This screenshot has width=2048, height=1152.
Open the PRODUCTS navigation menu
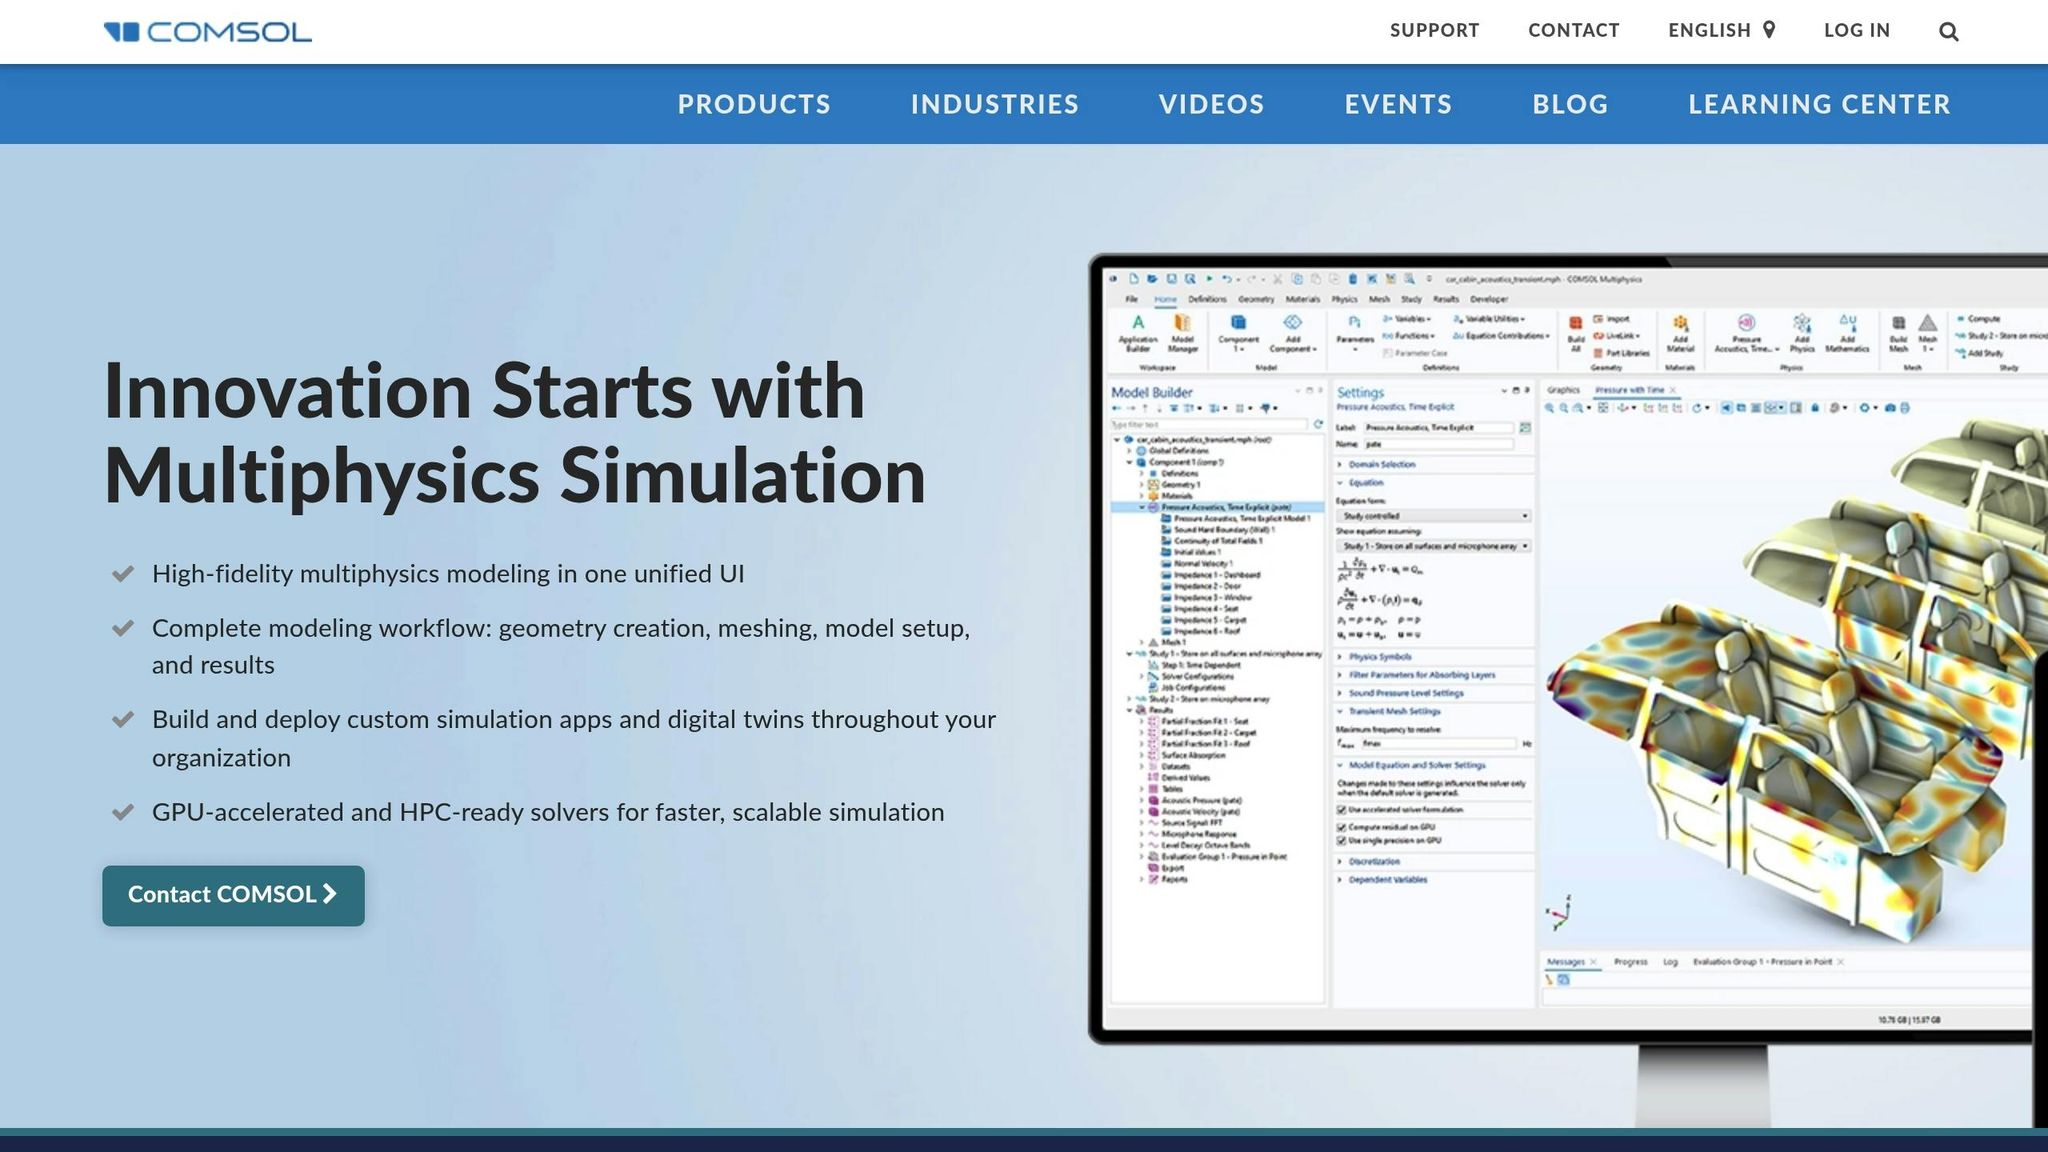(754, 105)
